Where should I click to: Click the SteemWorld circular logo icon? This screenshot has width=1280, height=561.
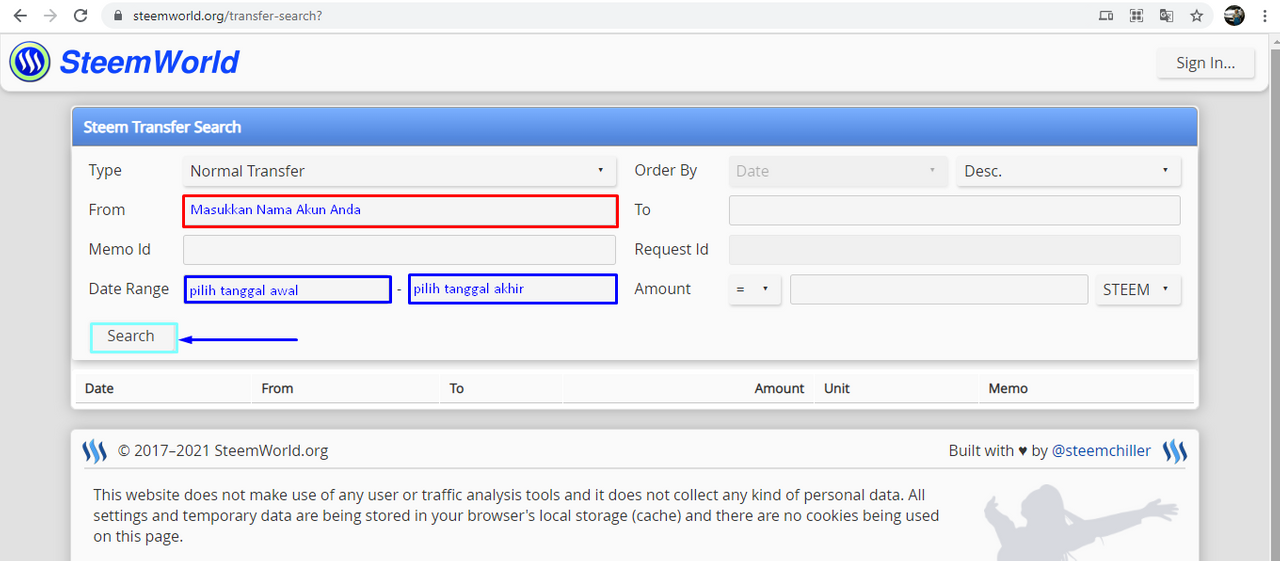tap(30, 62)
